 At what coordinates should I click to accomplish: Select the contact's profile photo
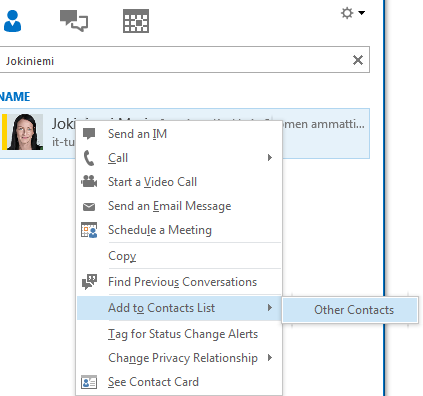click(x=25, y=132)
